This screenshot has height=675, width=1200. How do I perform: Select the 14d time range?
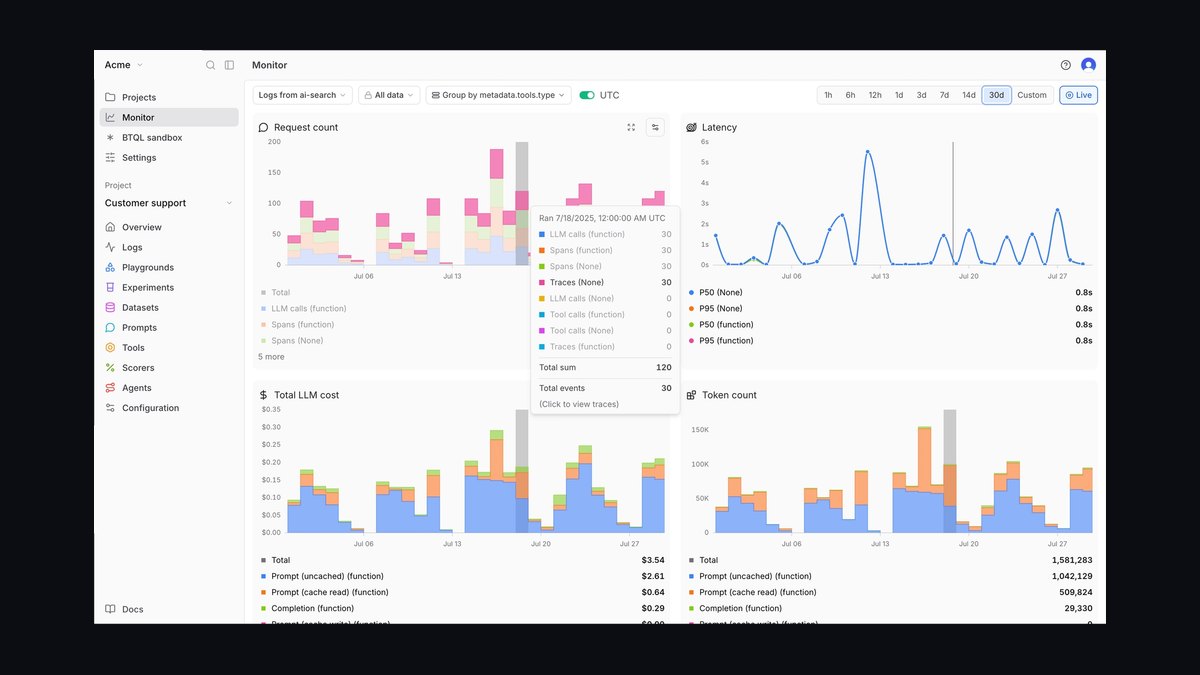968,95
